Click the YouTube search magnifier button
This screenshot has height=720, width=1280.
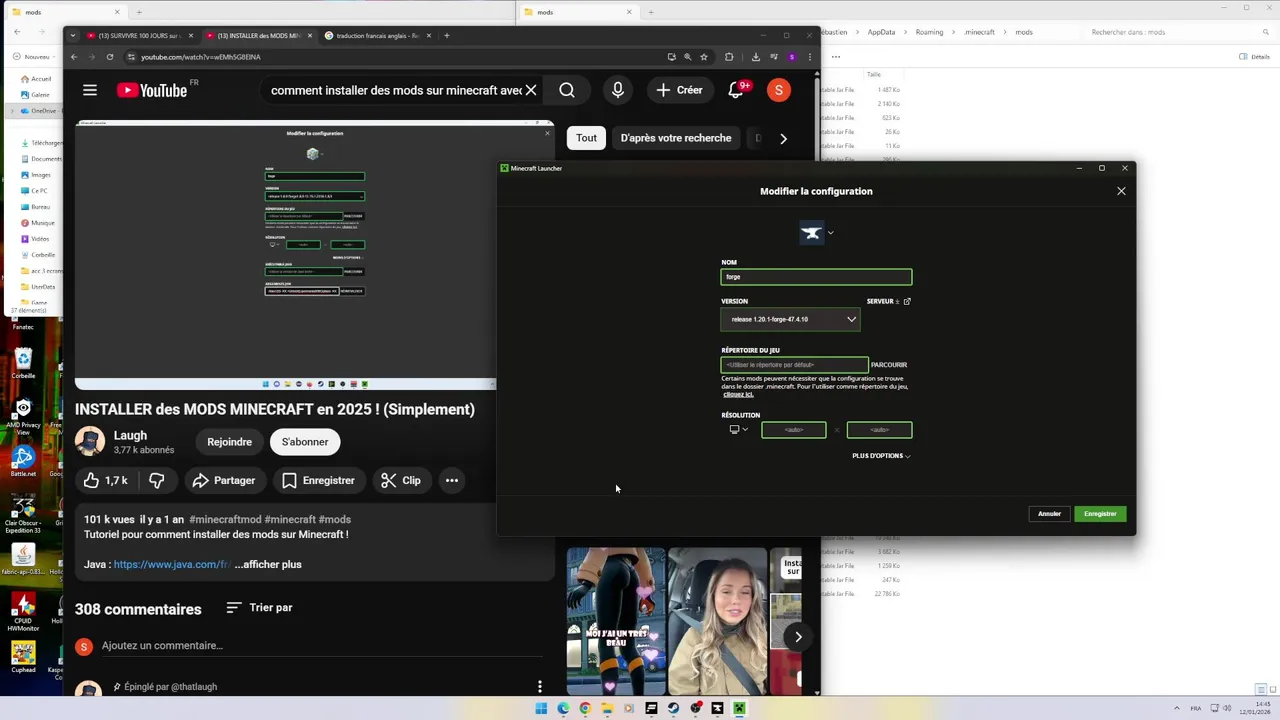pos(567,90)
